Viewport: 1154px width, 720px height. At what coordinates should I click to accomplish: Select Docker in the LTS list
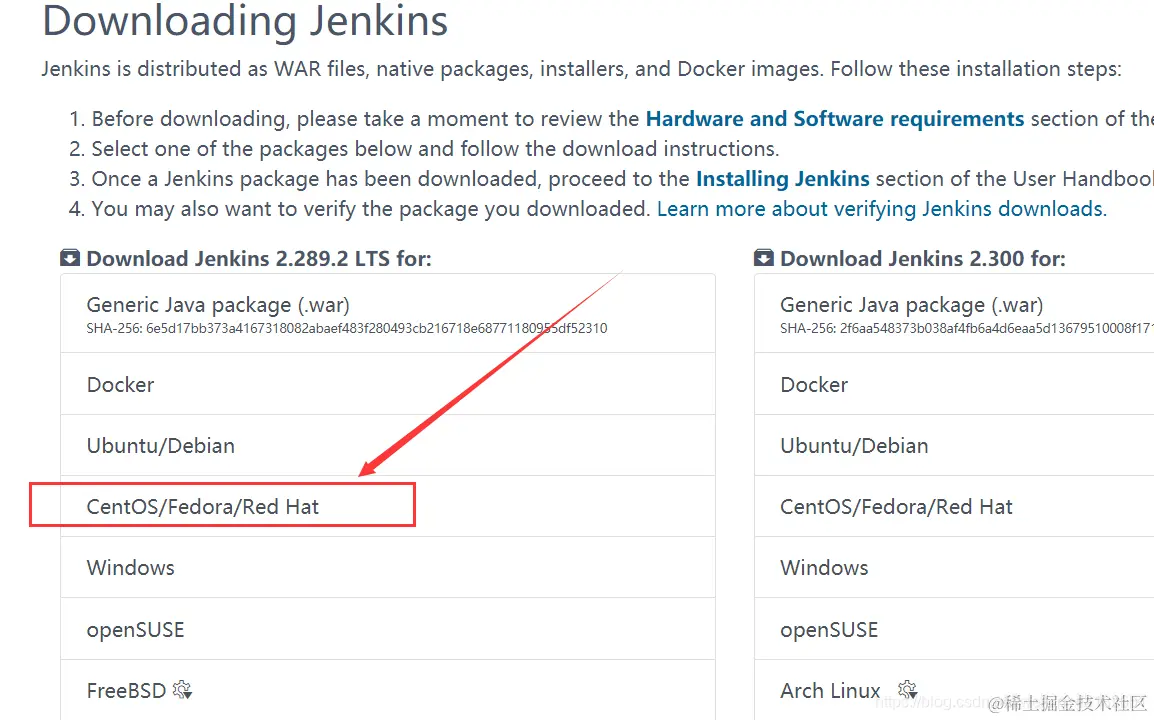coord(388,384)
